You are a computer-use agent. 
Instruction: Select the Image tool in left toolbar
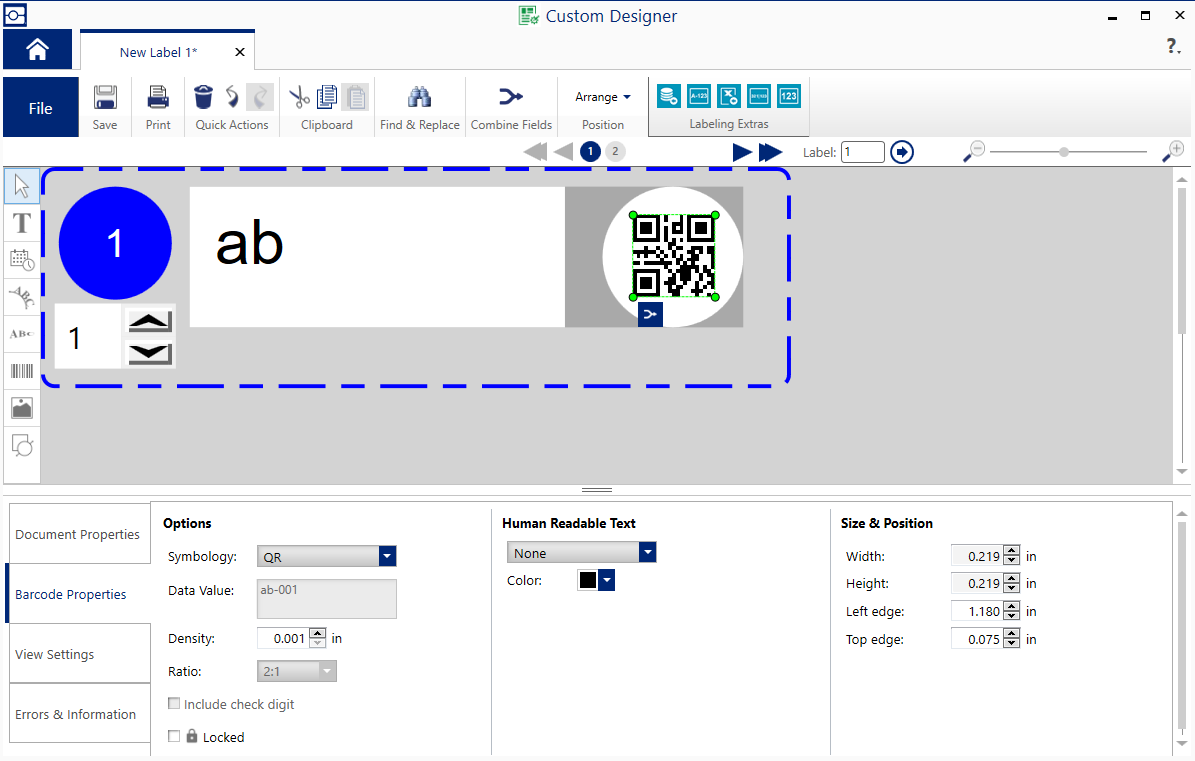[22, 408]
